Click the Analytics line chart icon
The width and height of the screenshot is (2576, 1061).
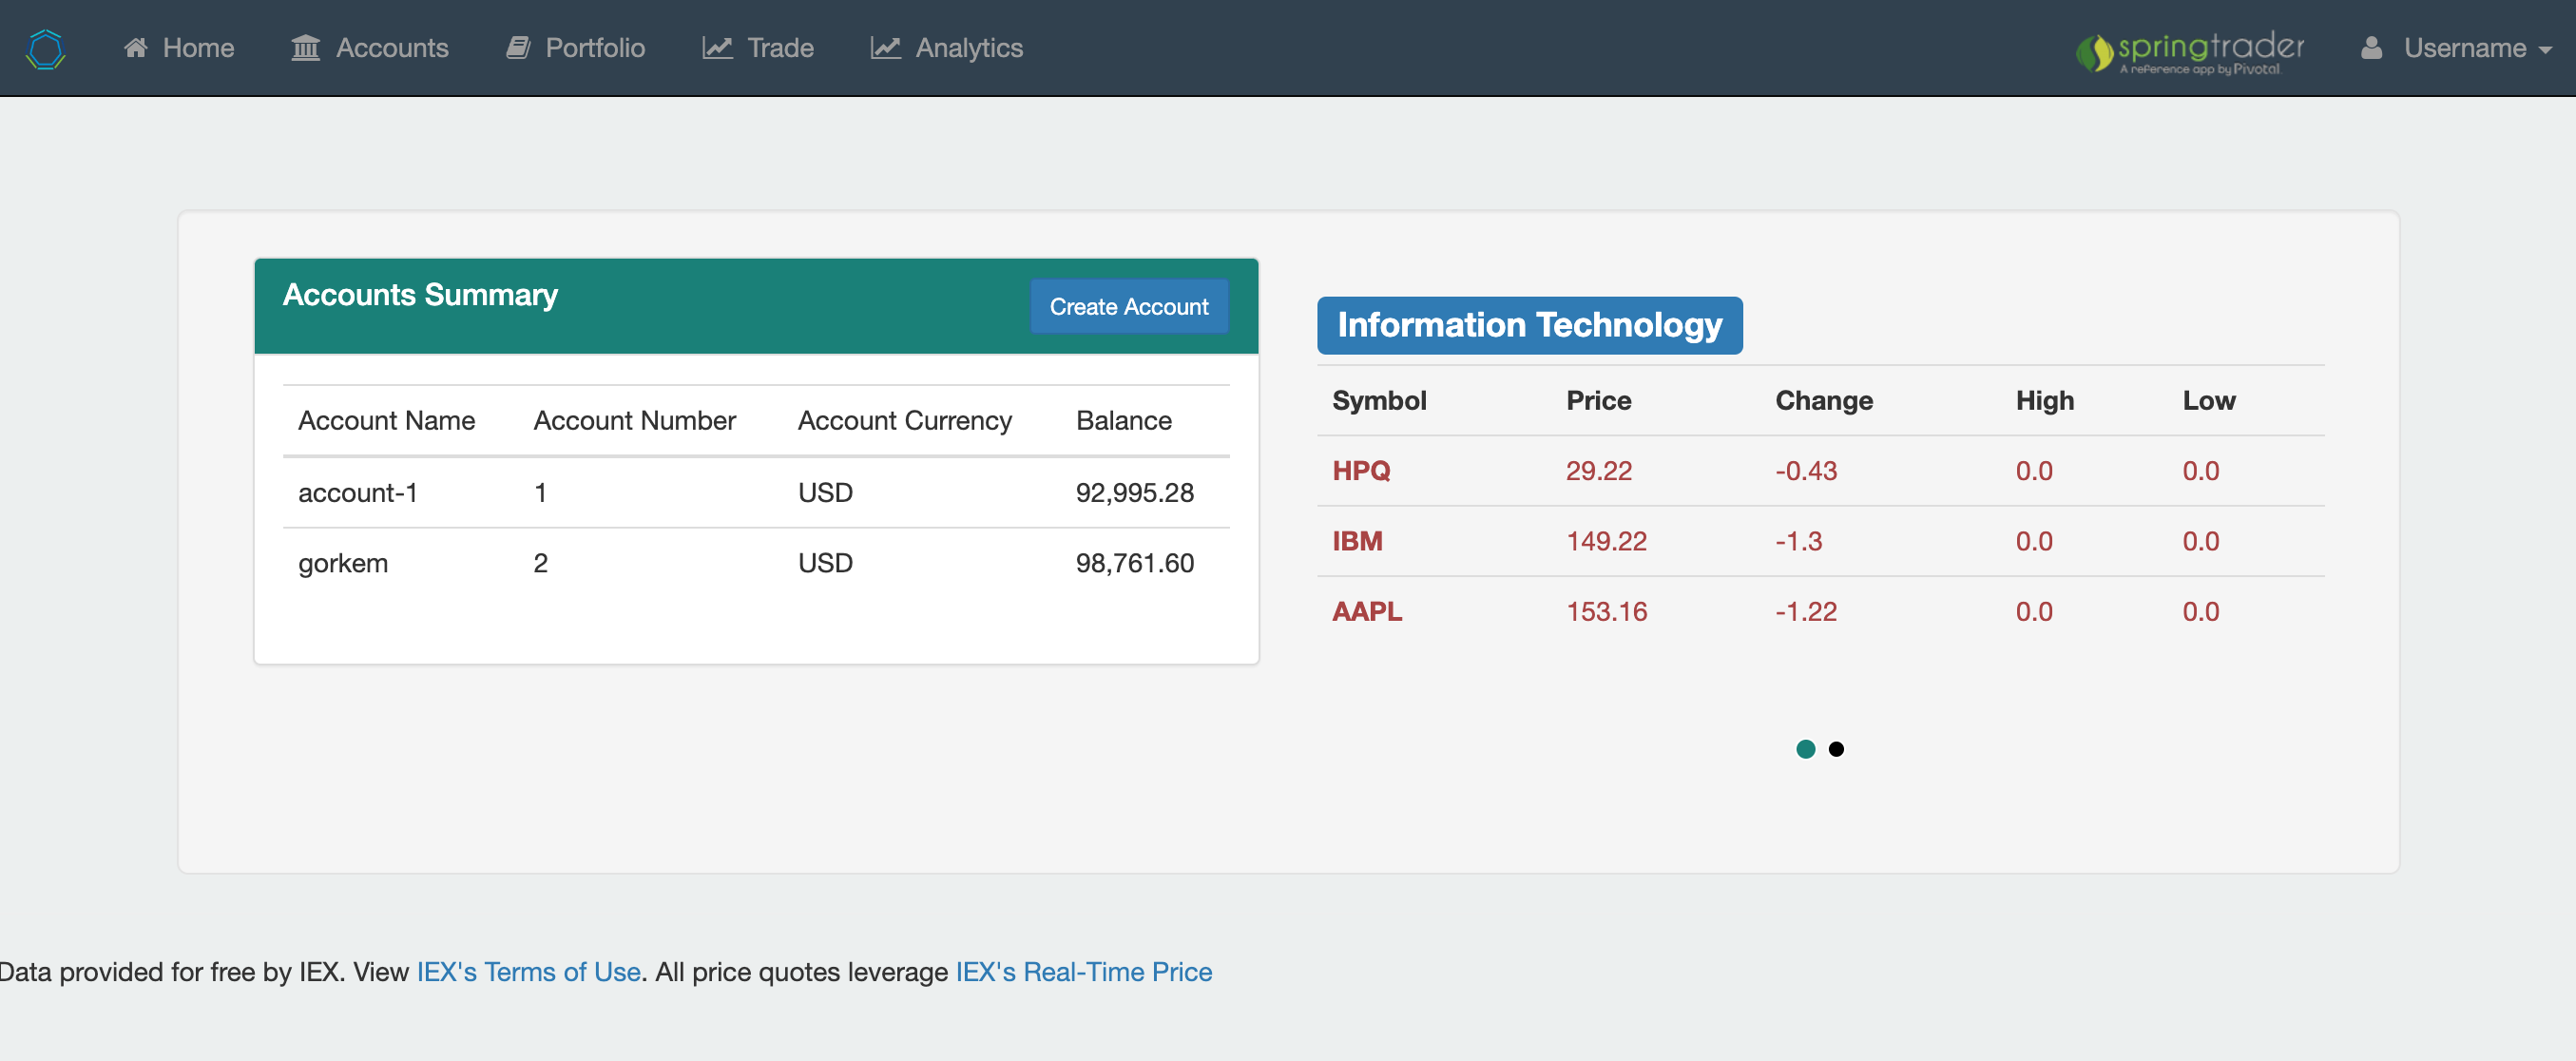coord(885,48)
